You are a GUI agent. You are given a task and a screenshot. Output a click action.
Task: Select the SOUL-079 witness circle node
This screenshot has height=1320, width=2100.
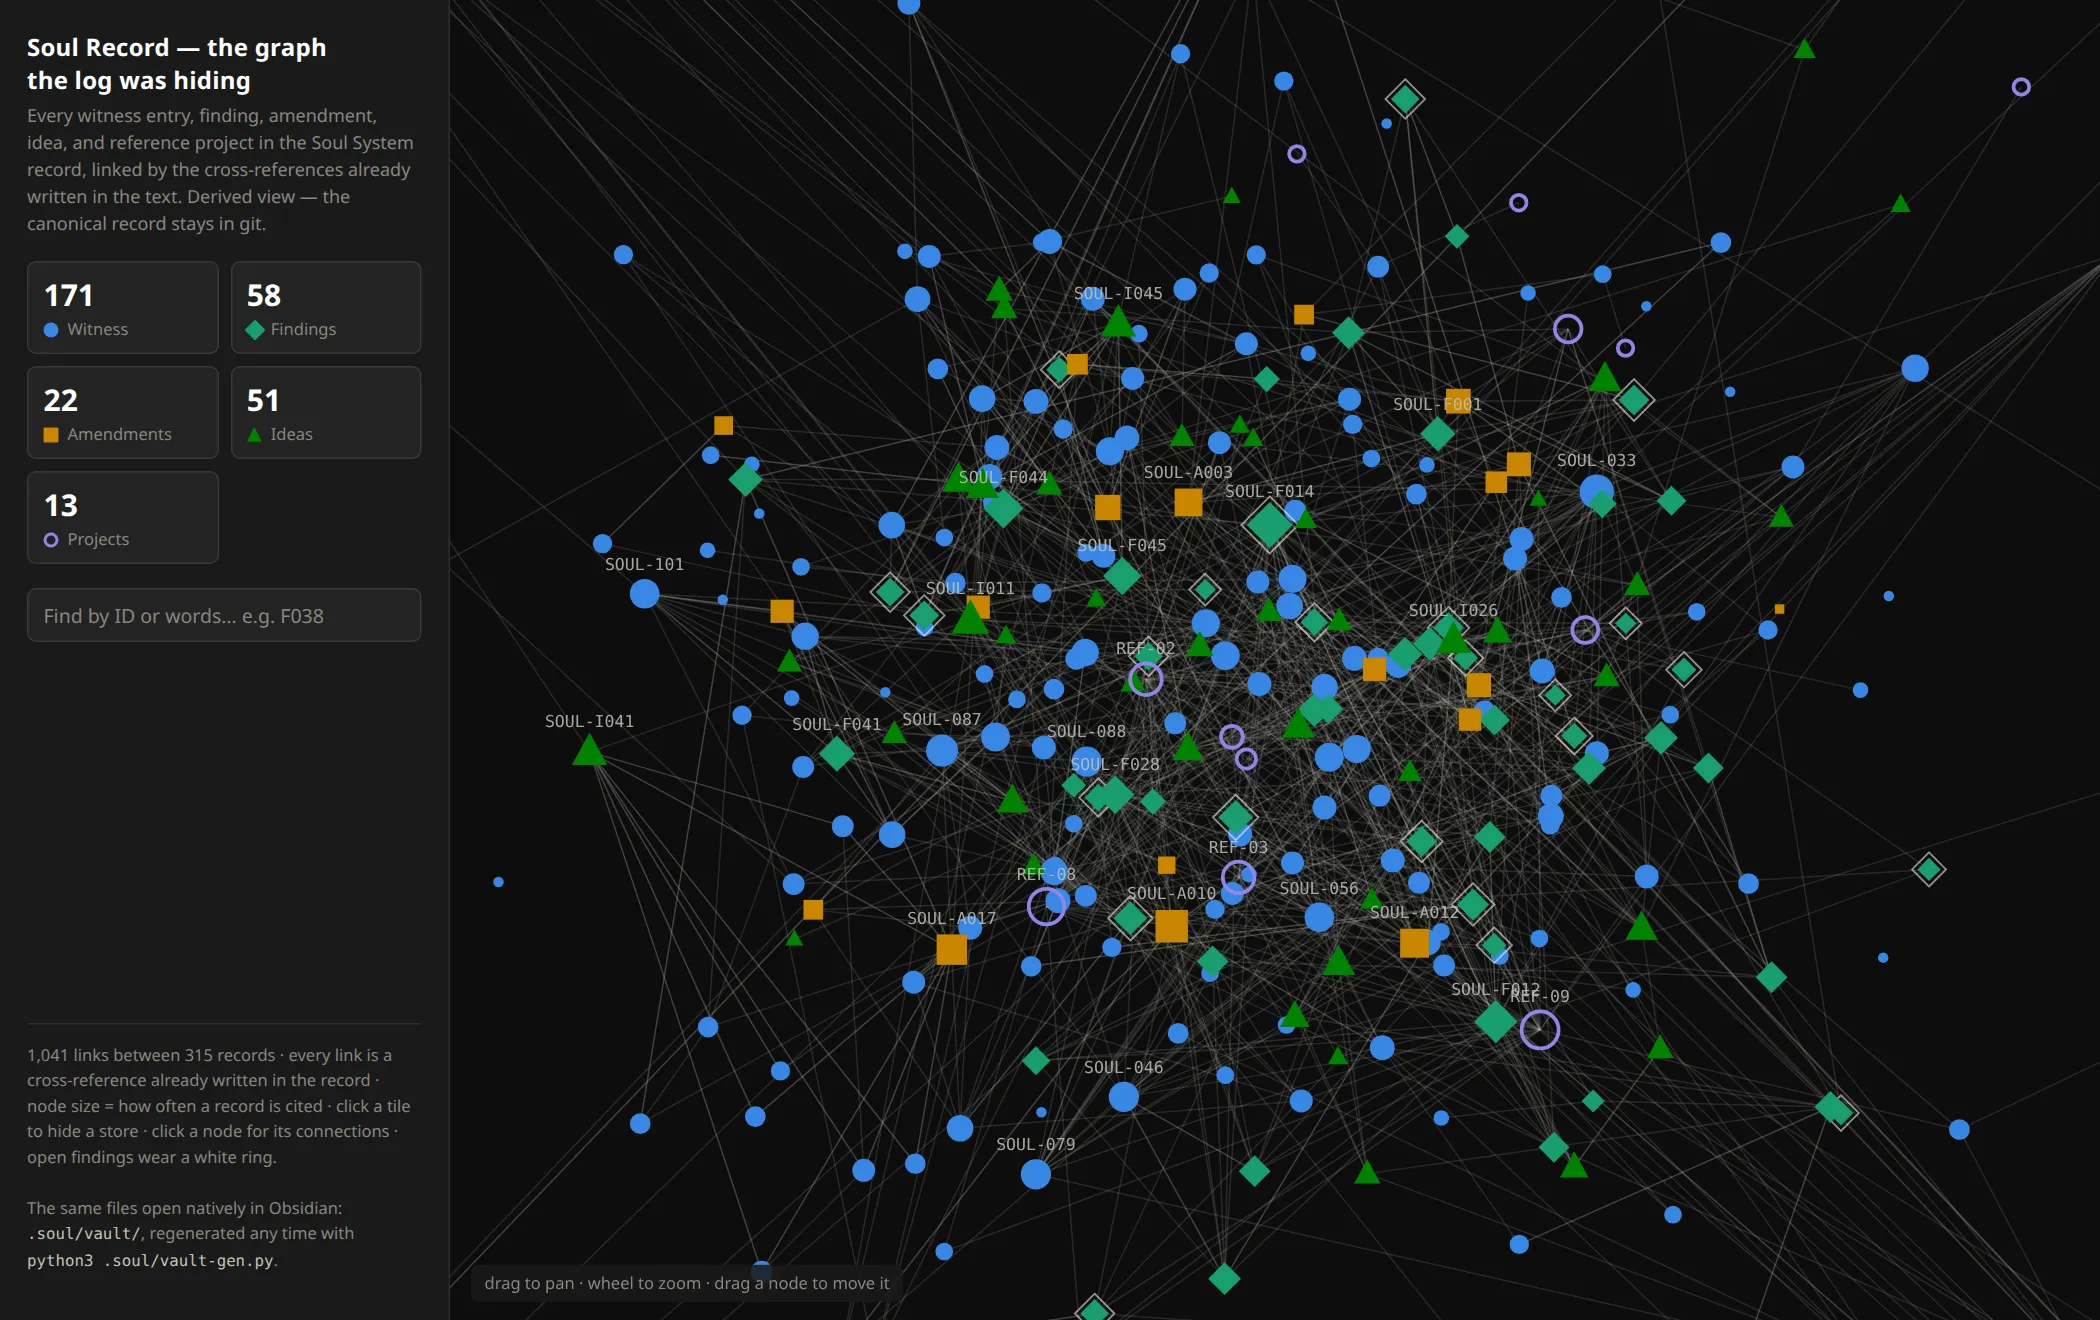(x=1035, y=1174)
